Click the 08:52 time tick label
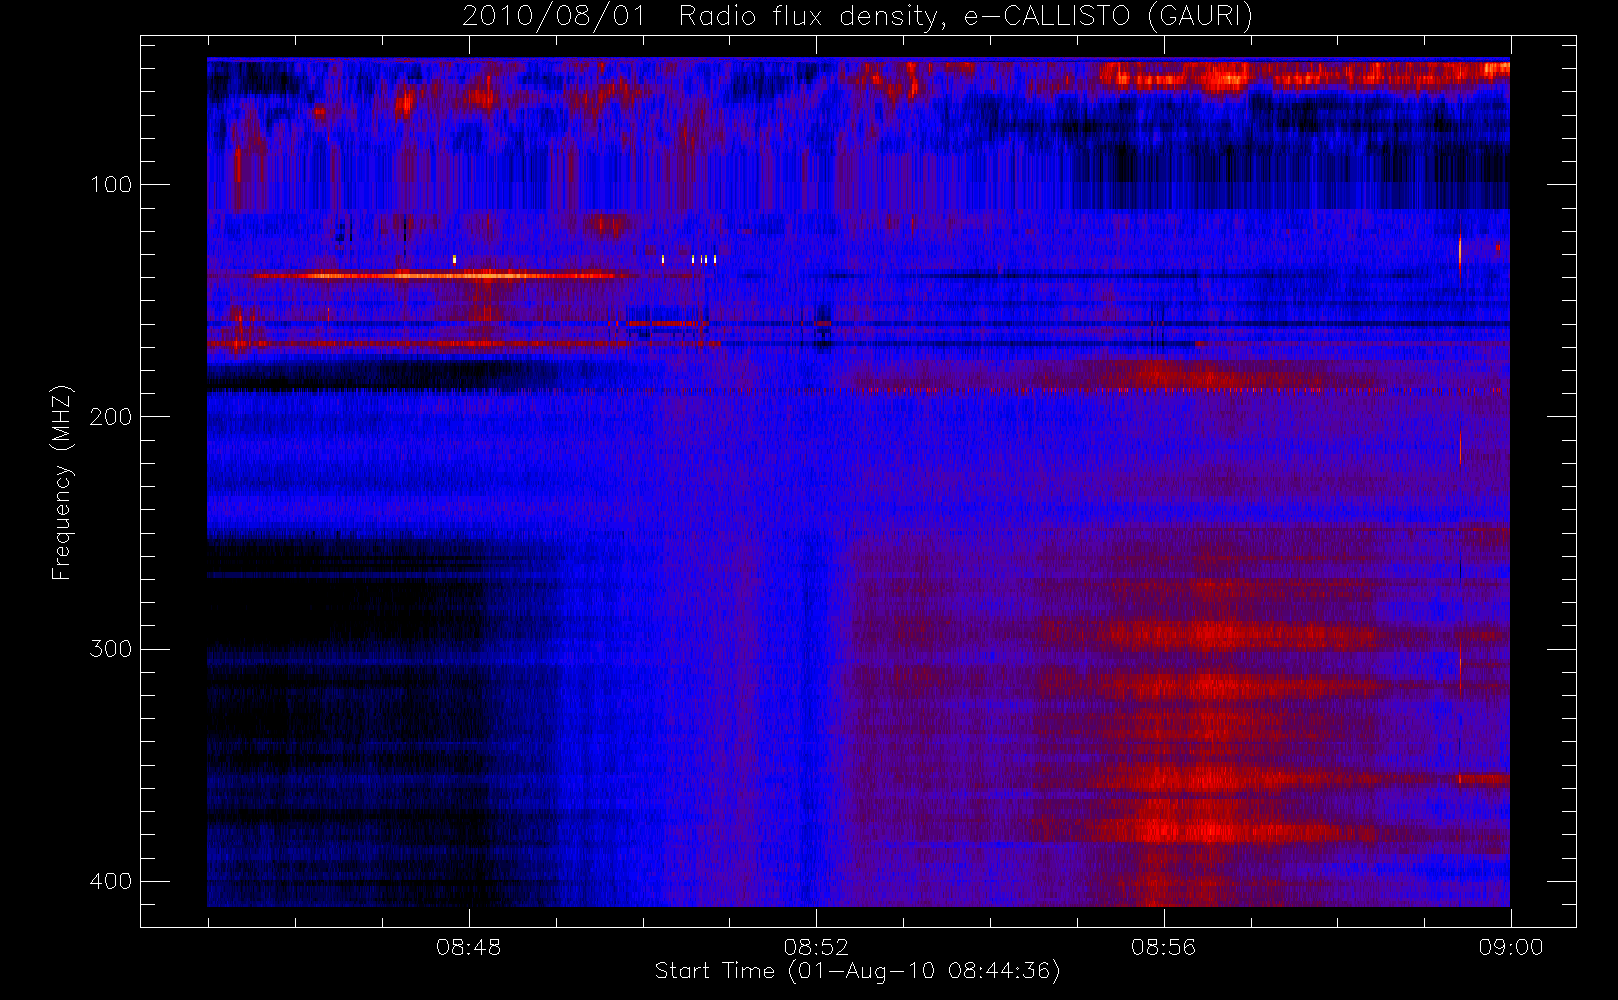Image resolution: width=1618 pixels, height=1000 pixels. click(816, 946)
